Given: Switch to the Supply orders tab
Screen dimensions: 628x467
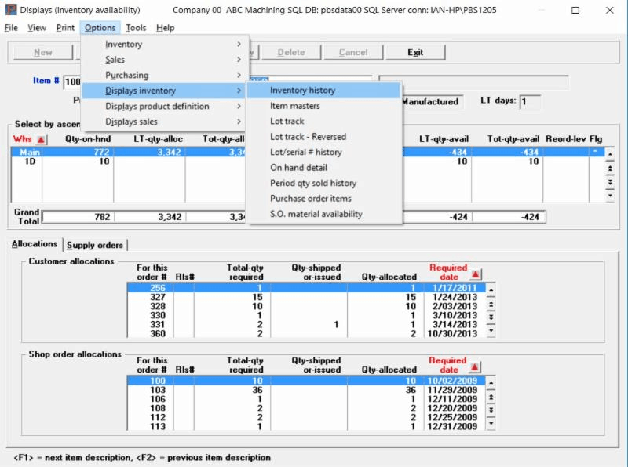Looking at the screenshot, I should [x=95, y=245].
